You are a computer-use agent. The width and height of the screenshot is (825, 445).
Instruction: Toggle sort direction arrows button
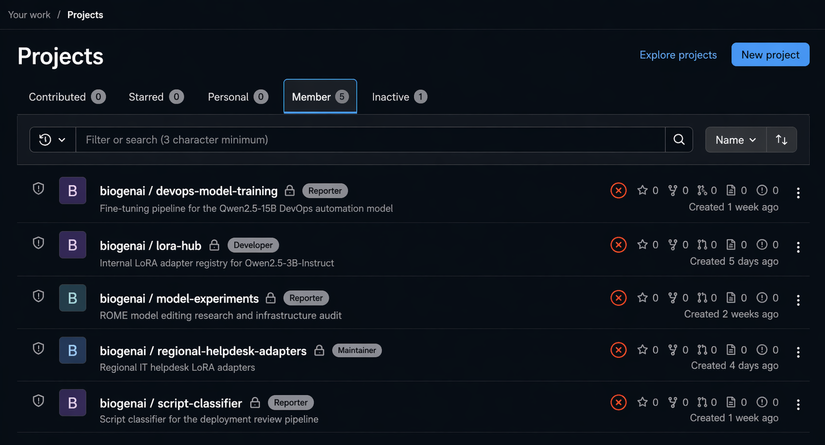[781, 140]
